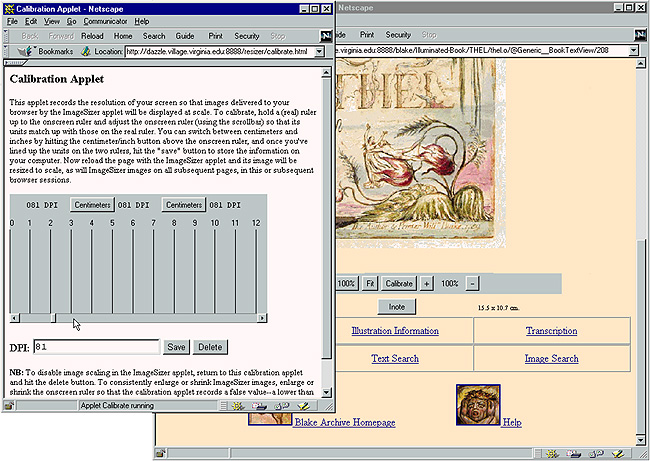Click the THEL illustrated plate image

(419, 151)
